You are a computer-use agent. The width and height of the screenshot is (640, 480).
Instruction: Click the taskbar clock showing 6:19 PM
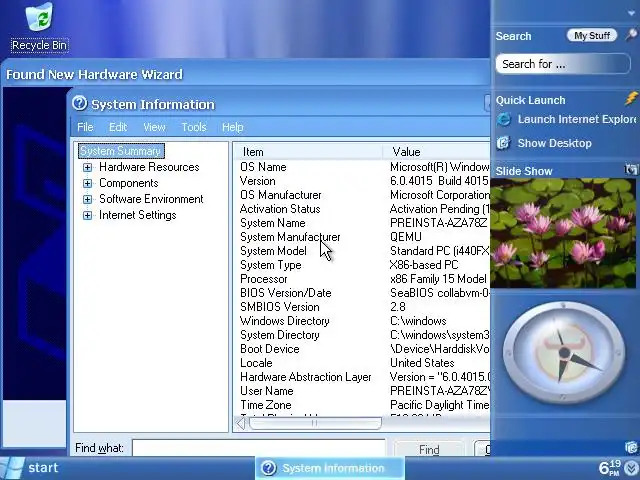tap(610, 468)
